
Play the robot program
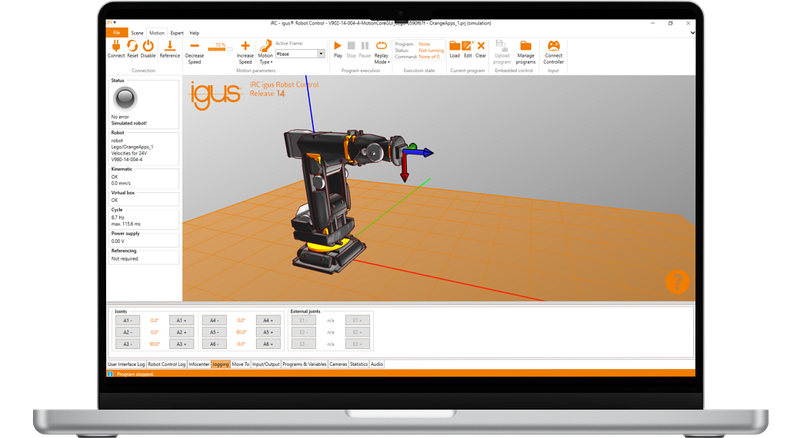click(x=338, y=49)
